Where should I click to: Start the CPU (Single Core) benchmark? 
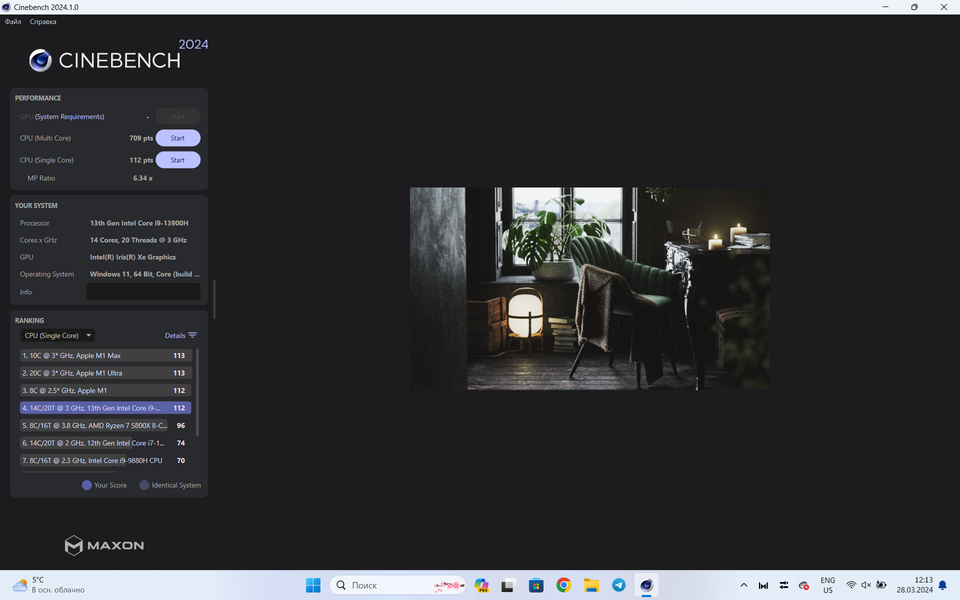pos(177,160)
